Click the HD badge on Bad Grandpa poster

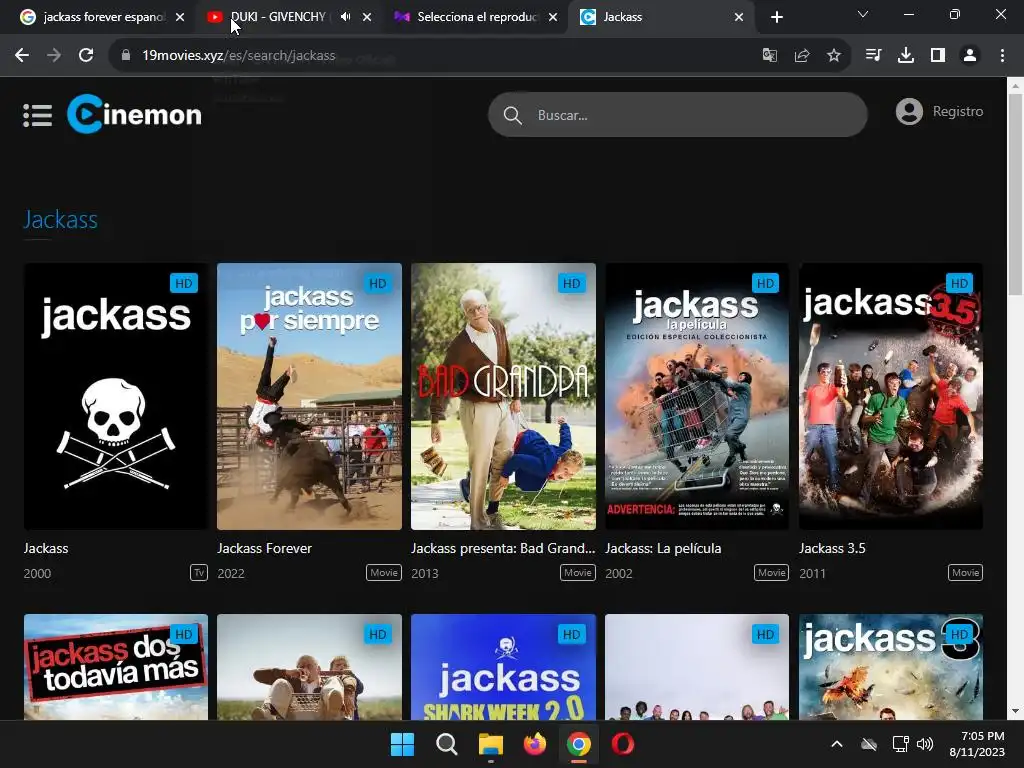click(x=571, y=283)
